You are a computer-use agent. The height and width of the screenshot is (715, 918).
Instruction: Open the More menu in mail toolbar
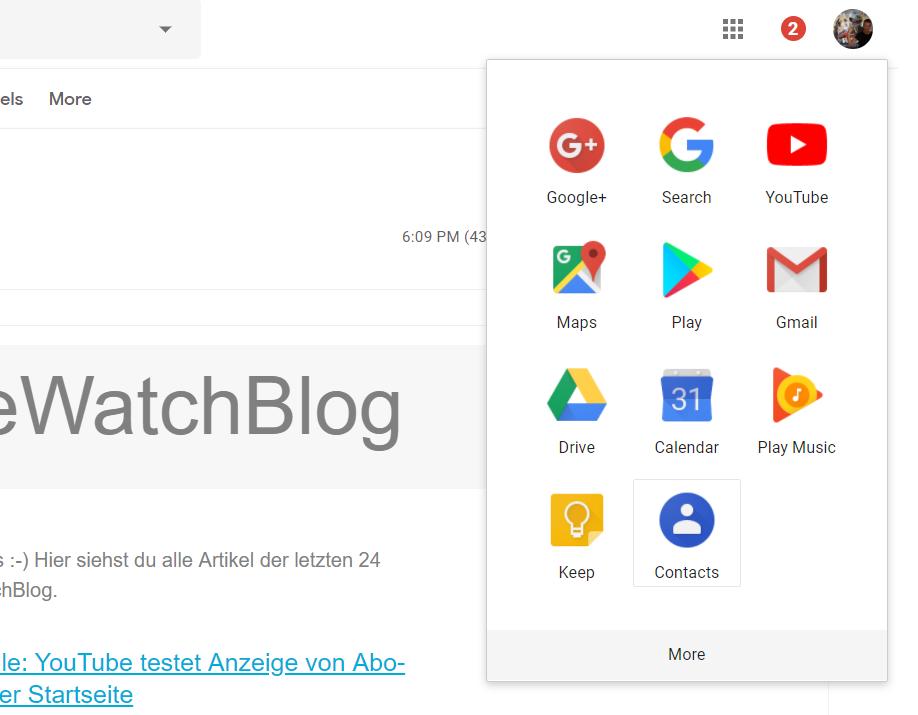(x=70, y=99)
